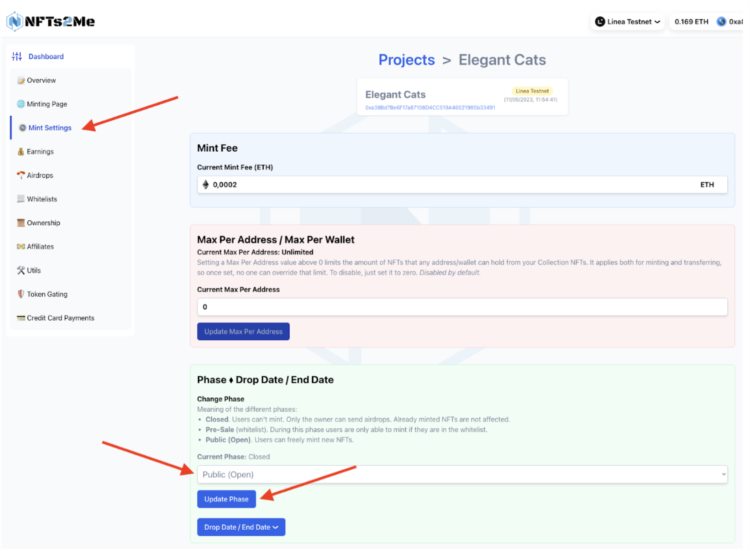Screen dimensions: 750x551
Task: Click Update Max Per Address button
Action: (243, 331)
